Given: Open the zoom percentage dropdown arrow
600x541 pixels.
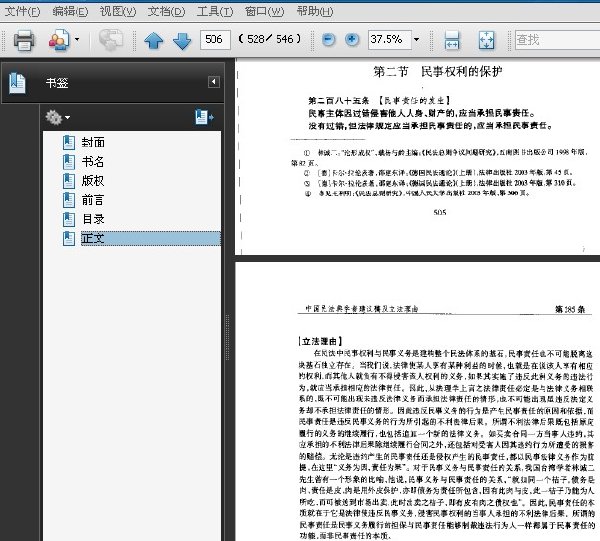Looking at the screenshot, I should tap(416, 39).
